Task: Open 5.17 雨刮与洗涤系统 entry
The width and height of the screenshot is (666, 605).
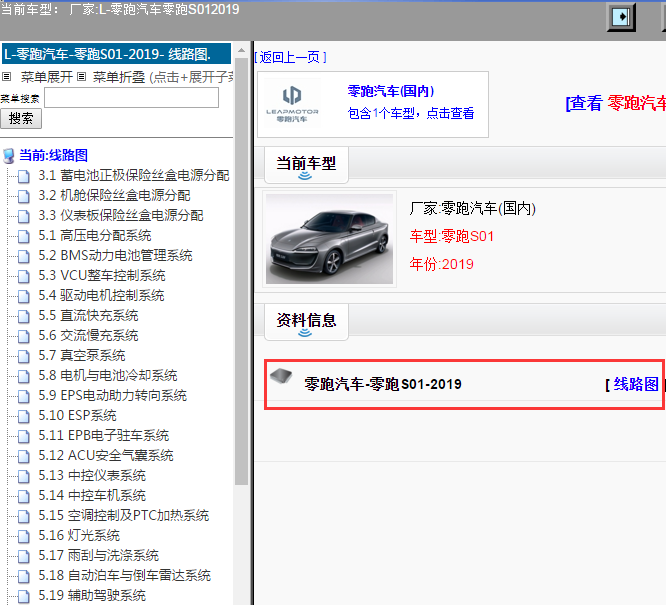Action: pyautogui.click(x=99, y=555)
